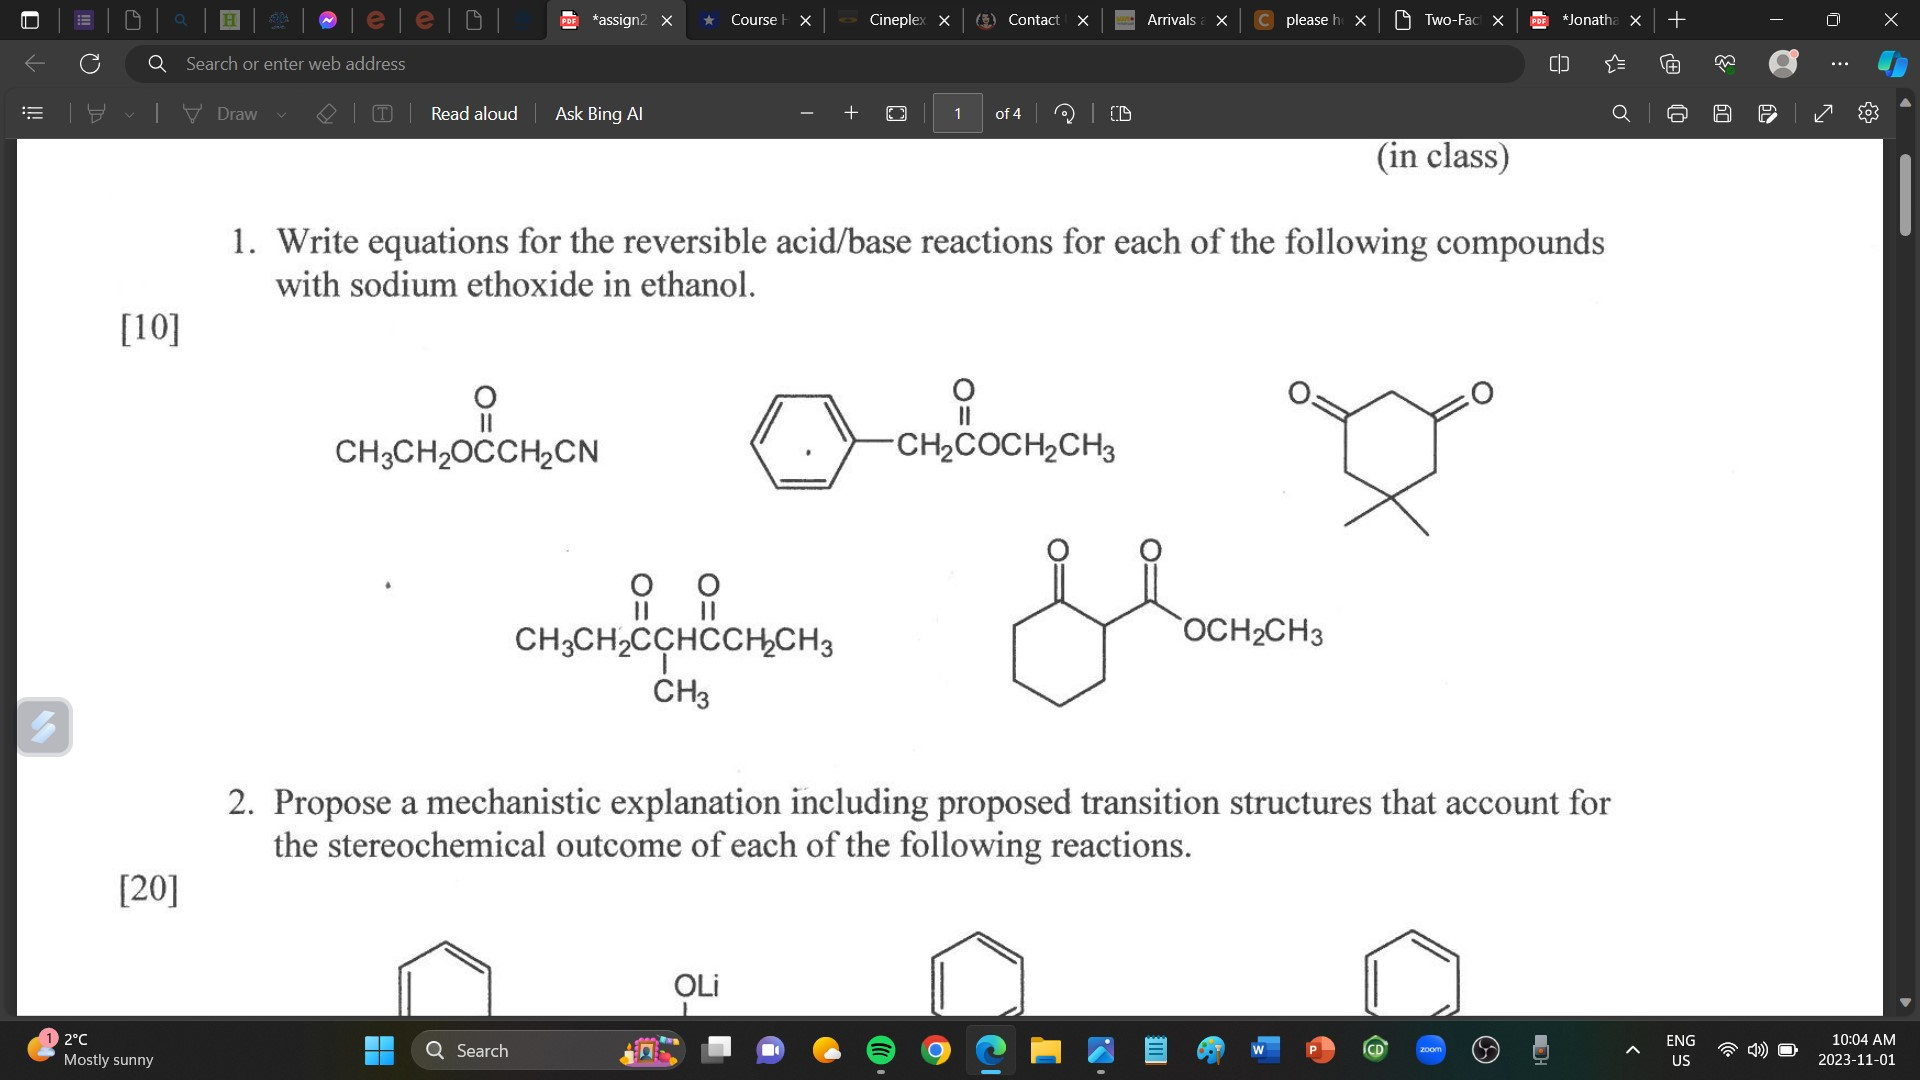Activate the fit to page view
This screenshot has height=1080, width=1920.
coord(895,113)
